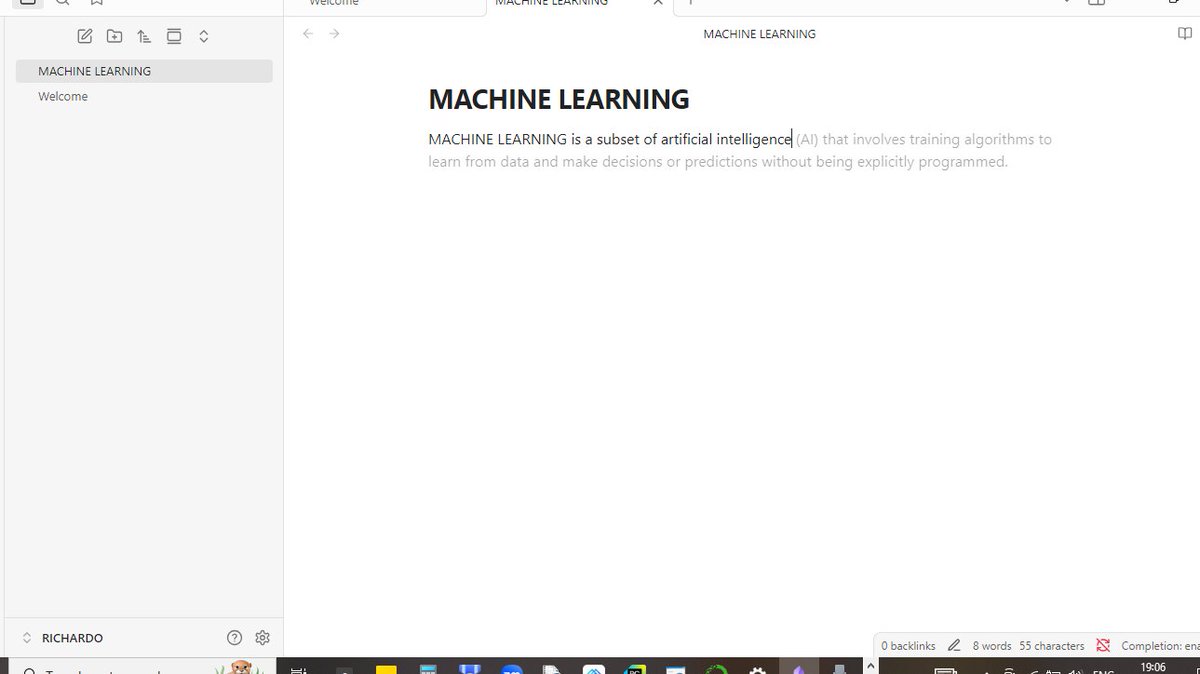The image size is (1200, 674).
Task: Change the file sort order
Action: click(x=144, y=36)
